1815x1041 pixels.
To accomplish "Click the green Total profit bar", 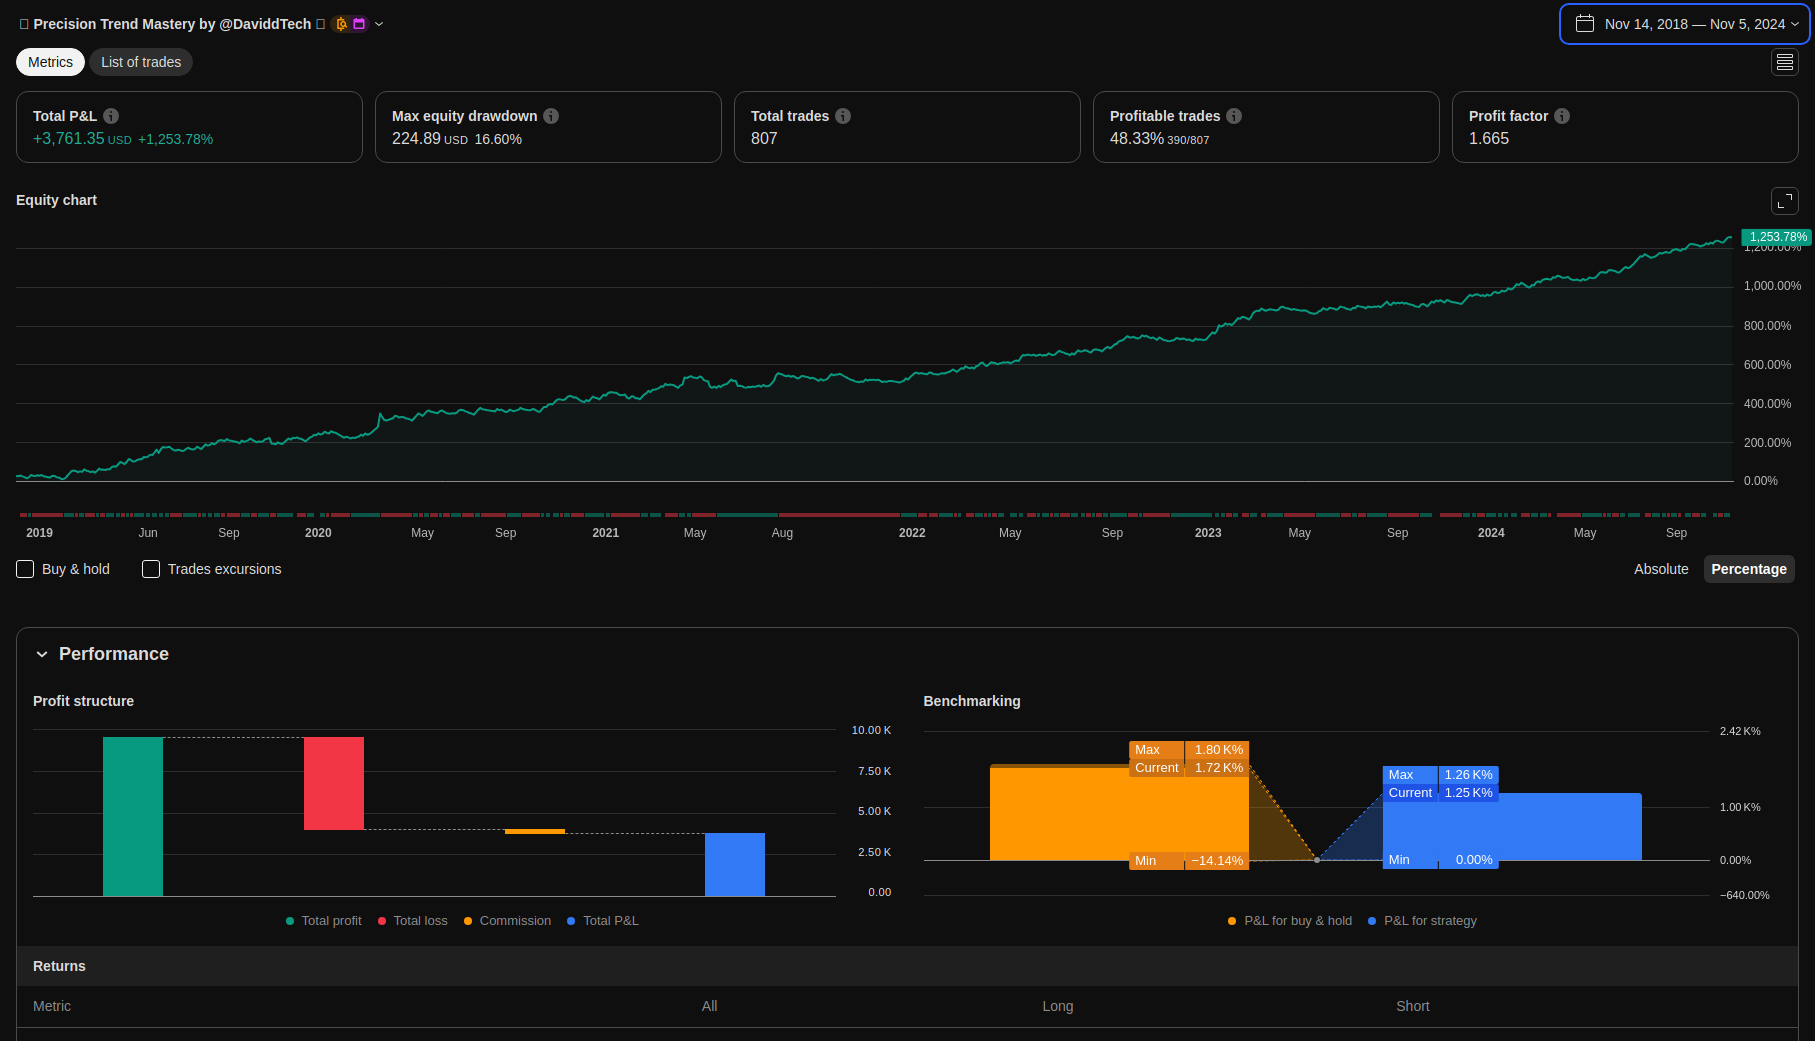I will point(133,816).
